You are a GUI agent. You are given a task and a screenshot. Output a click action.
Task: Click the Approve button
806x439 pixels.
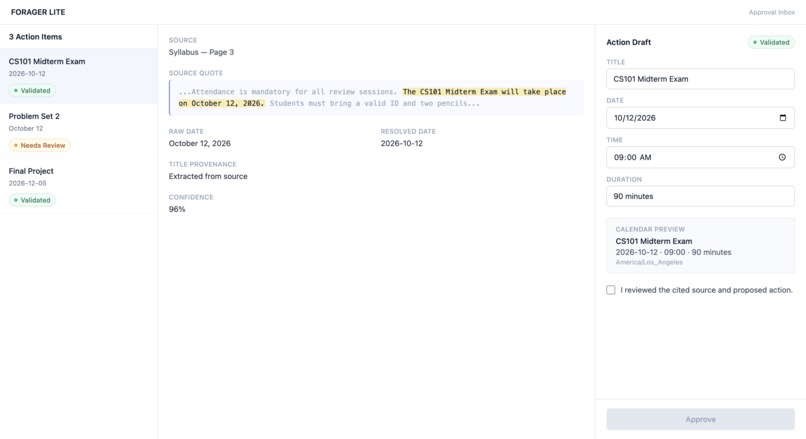[700, 419]
